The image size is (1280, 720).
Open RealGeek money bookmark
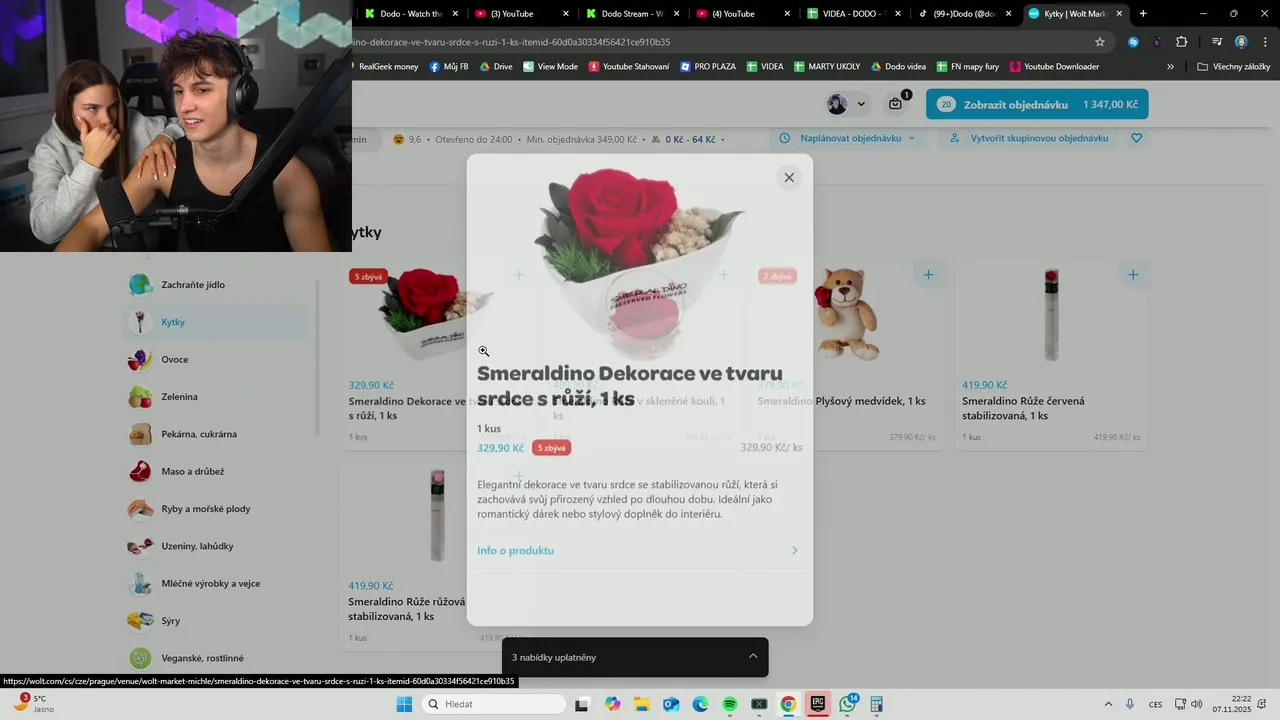(x=384, y=67)
